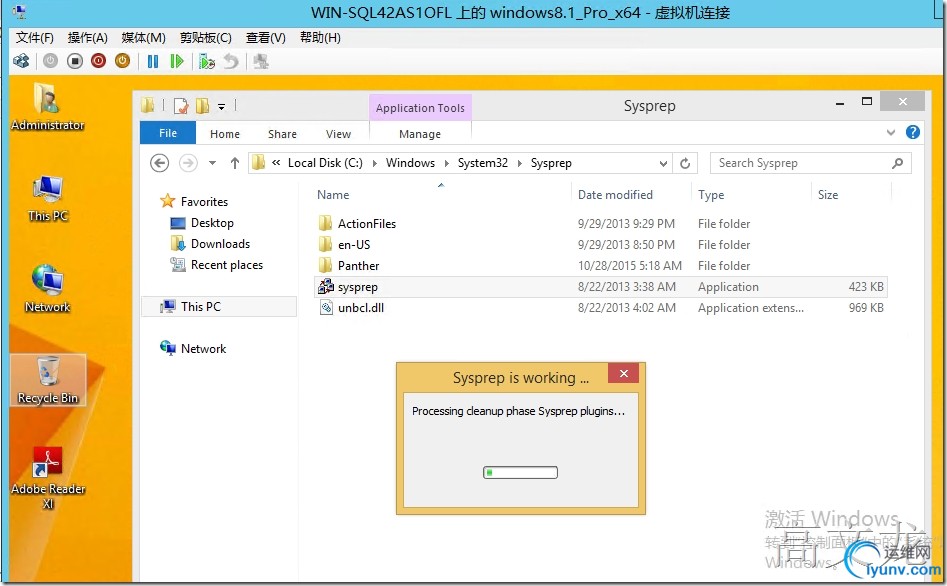This screenshot has height=586, width=947.
Task: Open the 查看(V) menu
Action: click(x=266, y=37)
